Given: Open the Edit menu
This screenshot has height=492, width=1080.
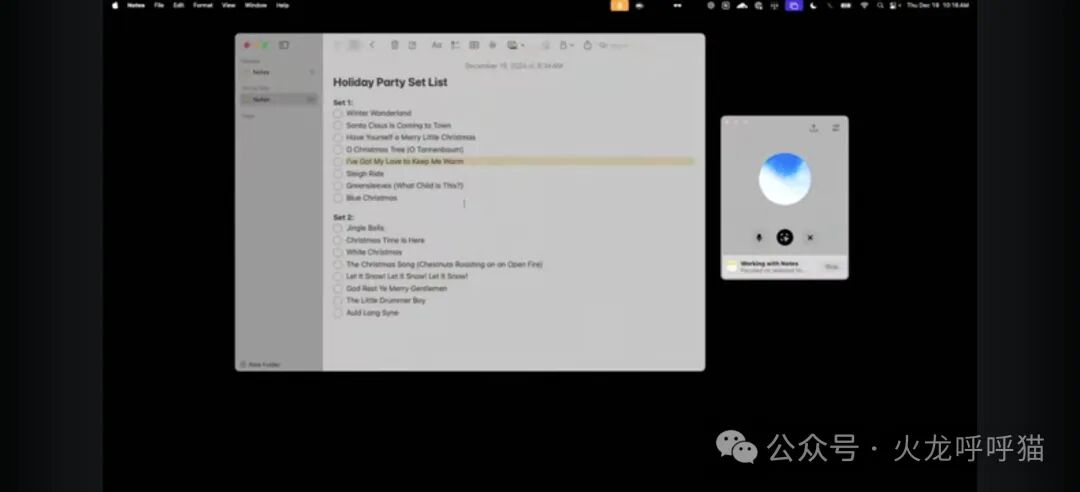Looking at the screenshot, I should click(x=179, y=6).
